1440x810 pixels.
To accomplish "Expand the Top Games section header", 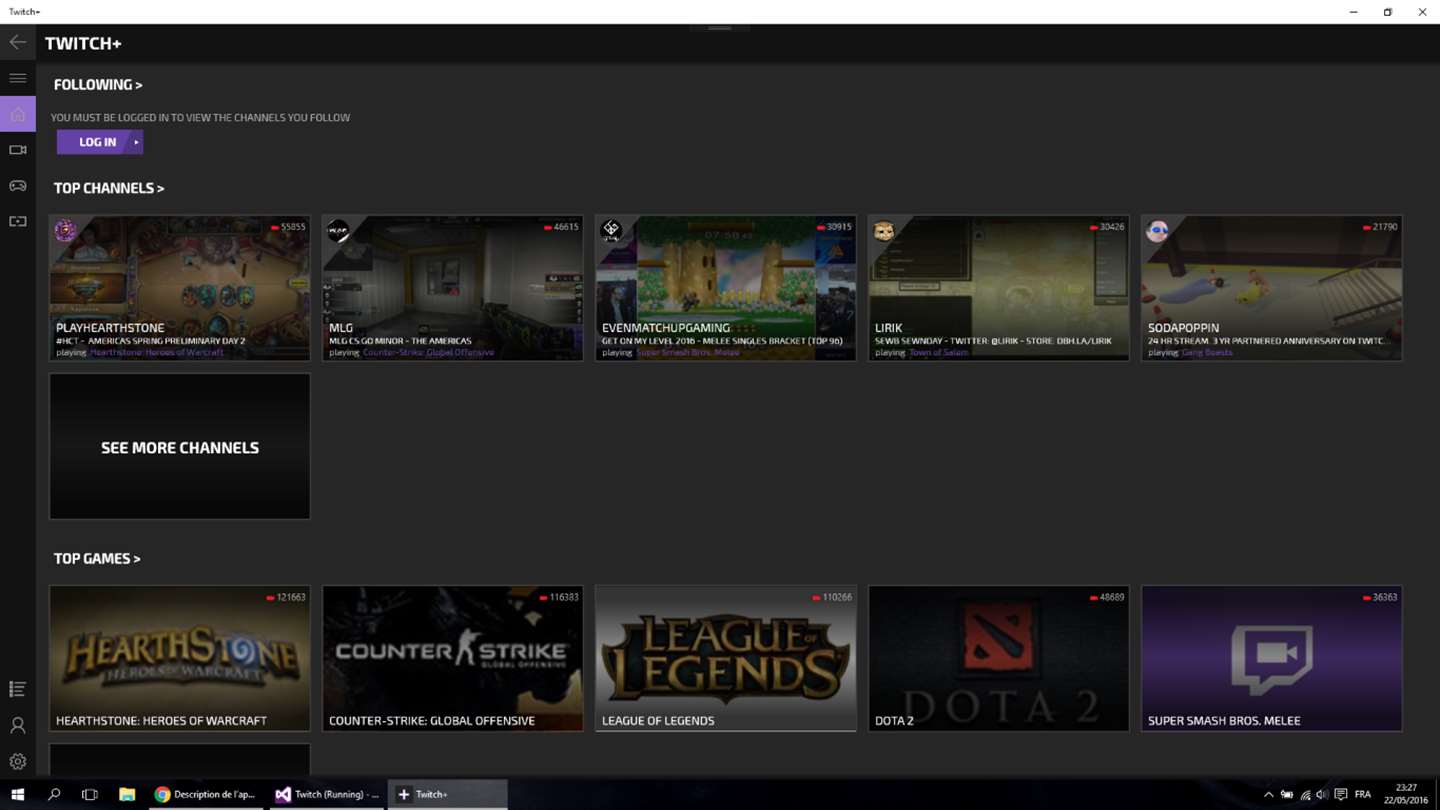I will click(x=97, y=559).
